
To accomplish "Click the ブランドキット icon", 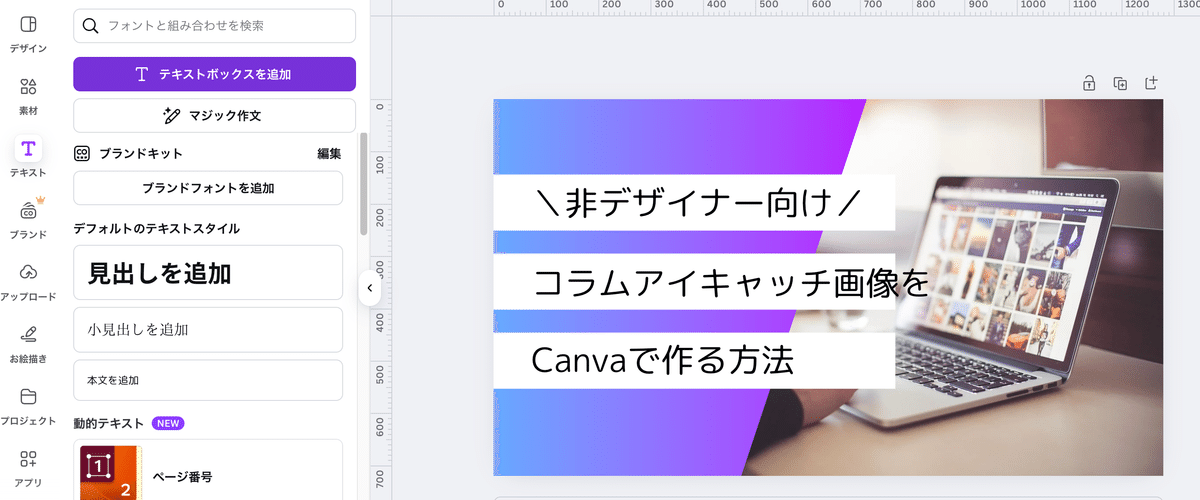I will coord(82,154).
